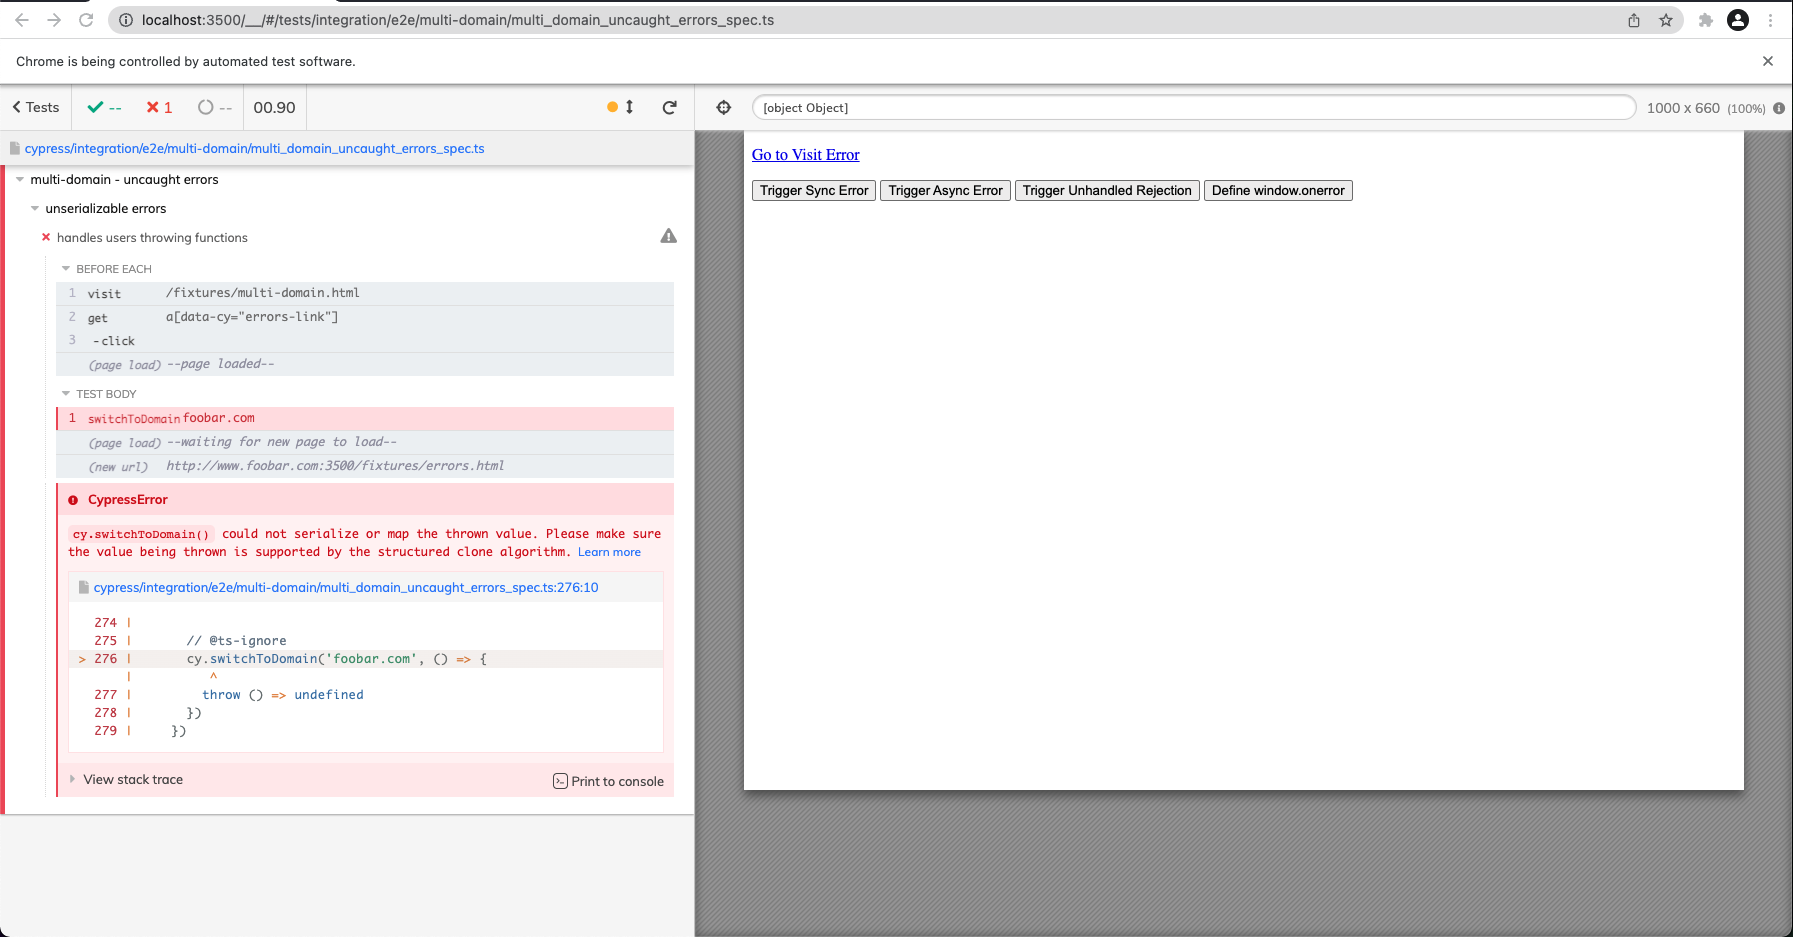1793x937 pixels.
Task: Reload the page in Chrome
Action: pyautogui.click(x=86, y=20)
